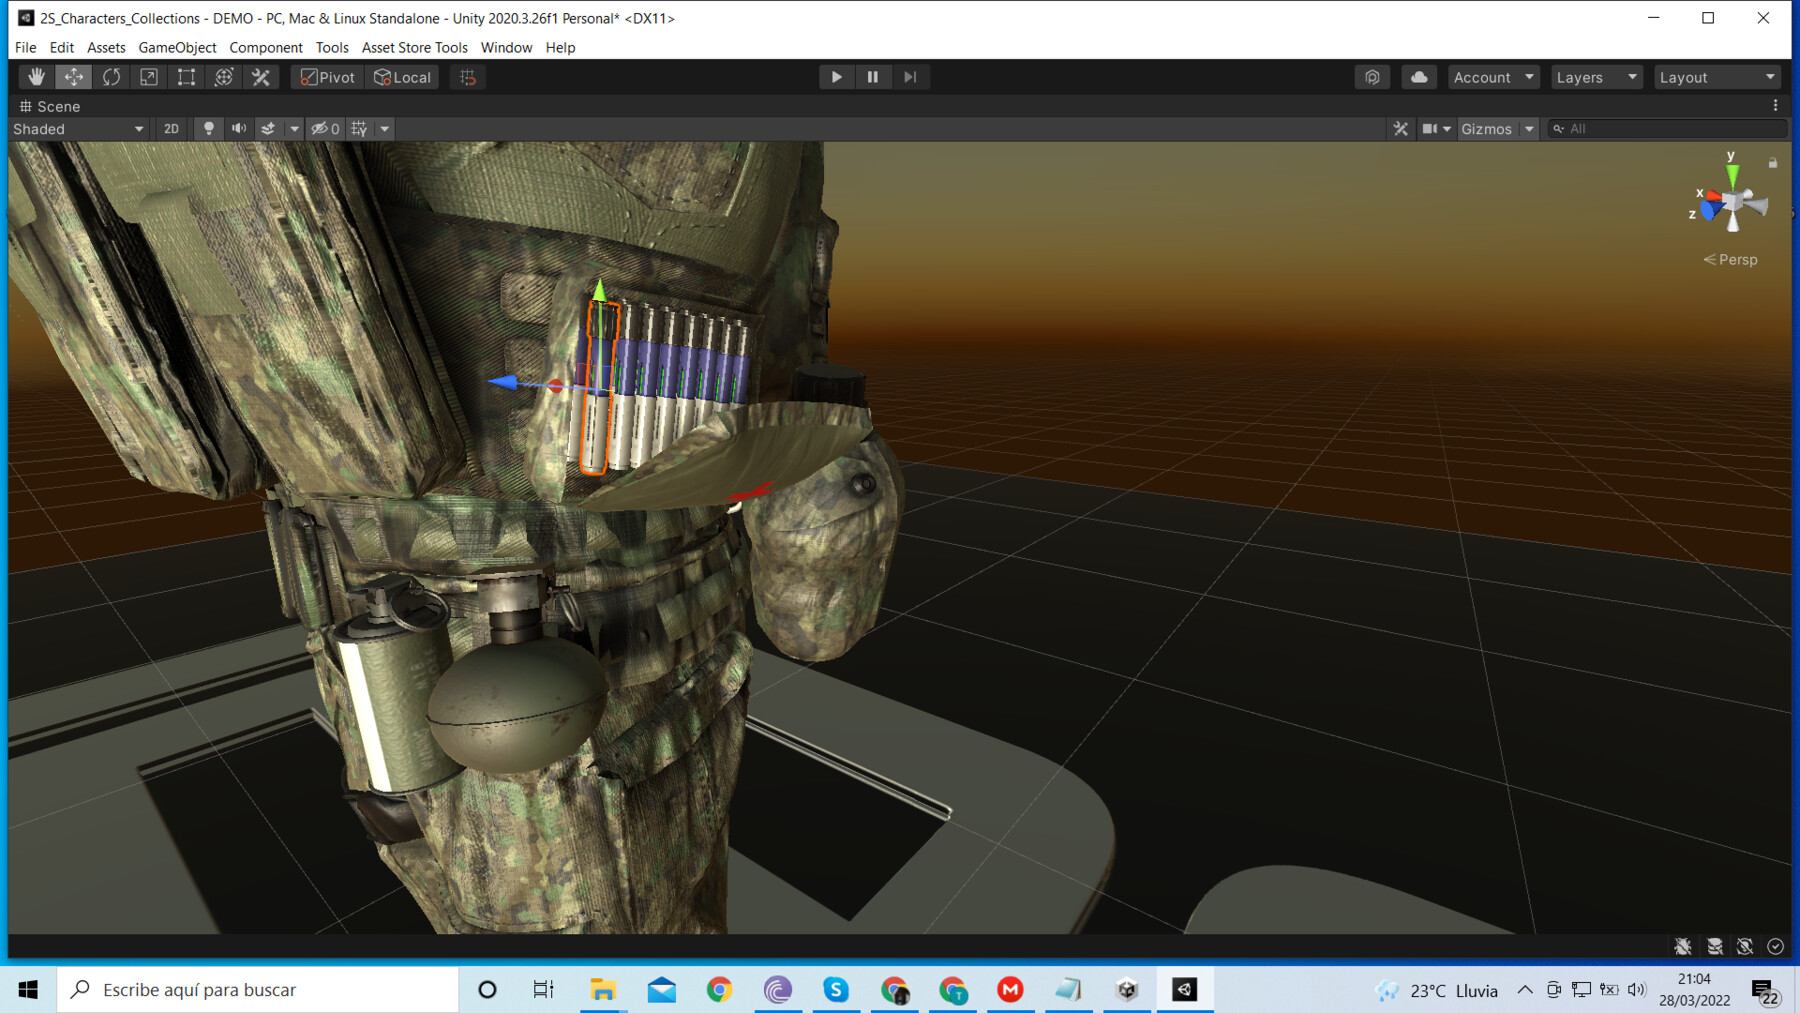Open scene camera settings dropdown

pyautogui.click(x=1436, y=129)
